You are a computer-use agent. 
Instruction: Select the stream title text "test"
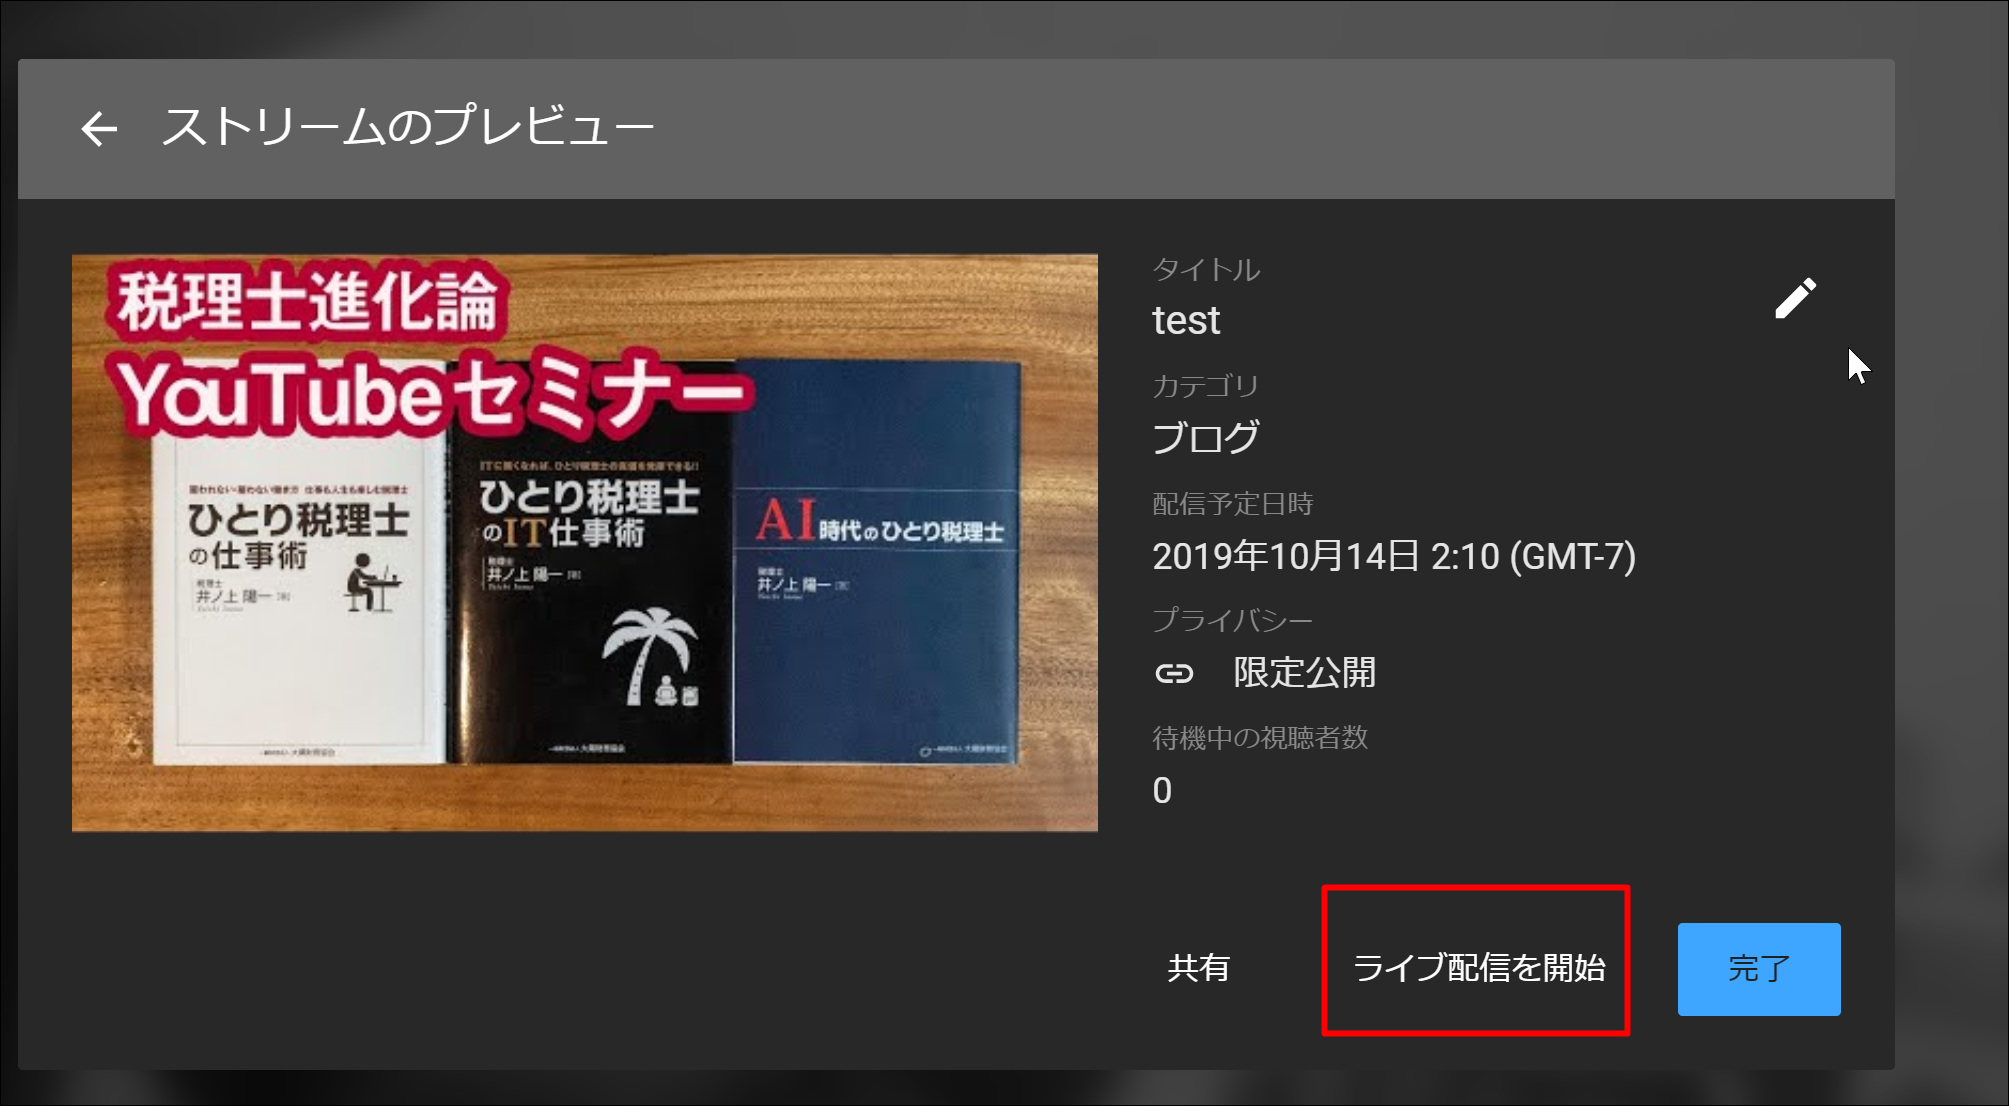coord(1186,321)
